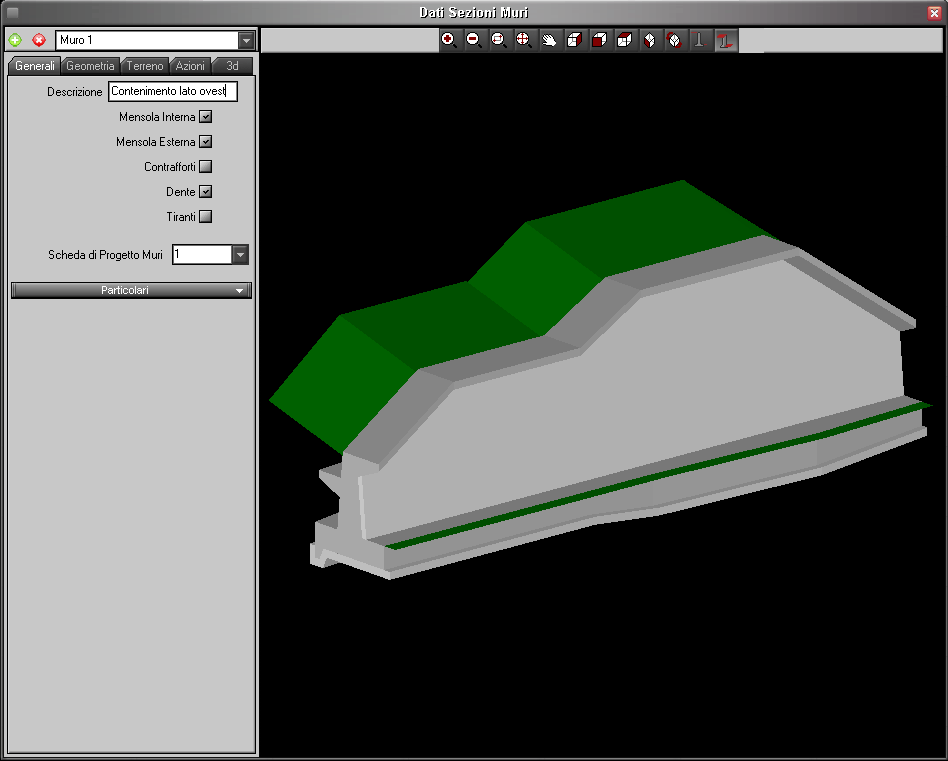The height and width of the screenshot is (761, 948).
Task: Click the zoom in magnifier icon
Action: click(x=449, y=40)
